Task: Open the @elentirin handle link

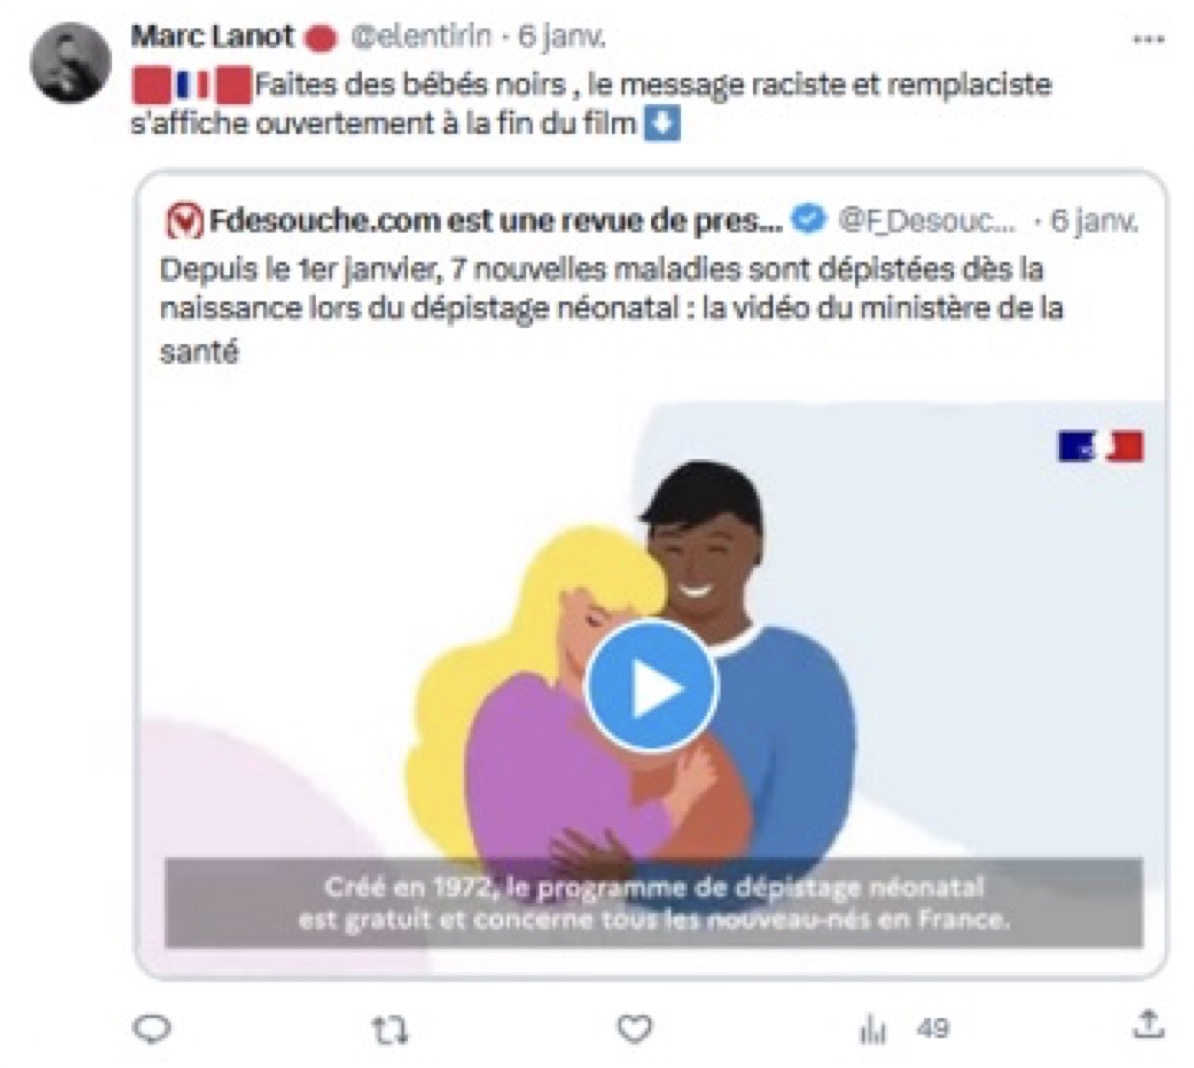Action: 420,37
